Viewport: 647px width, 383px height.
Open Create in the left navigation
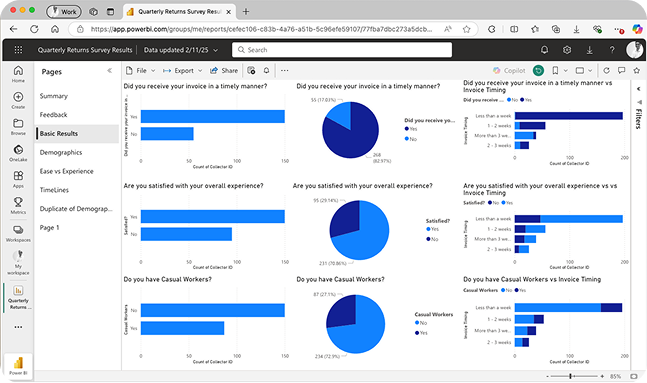18,100
